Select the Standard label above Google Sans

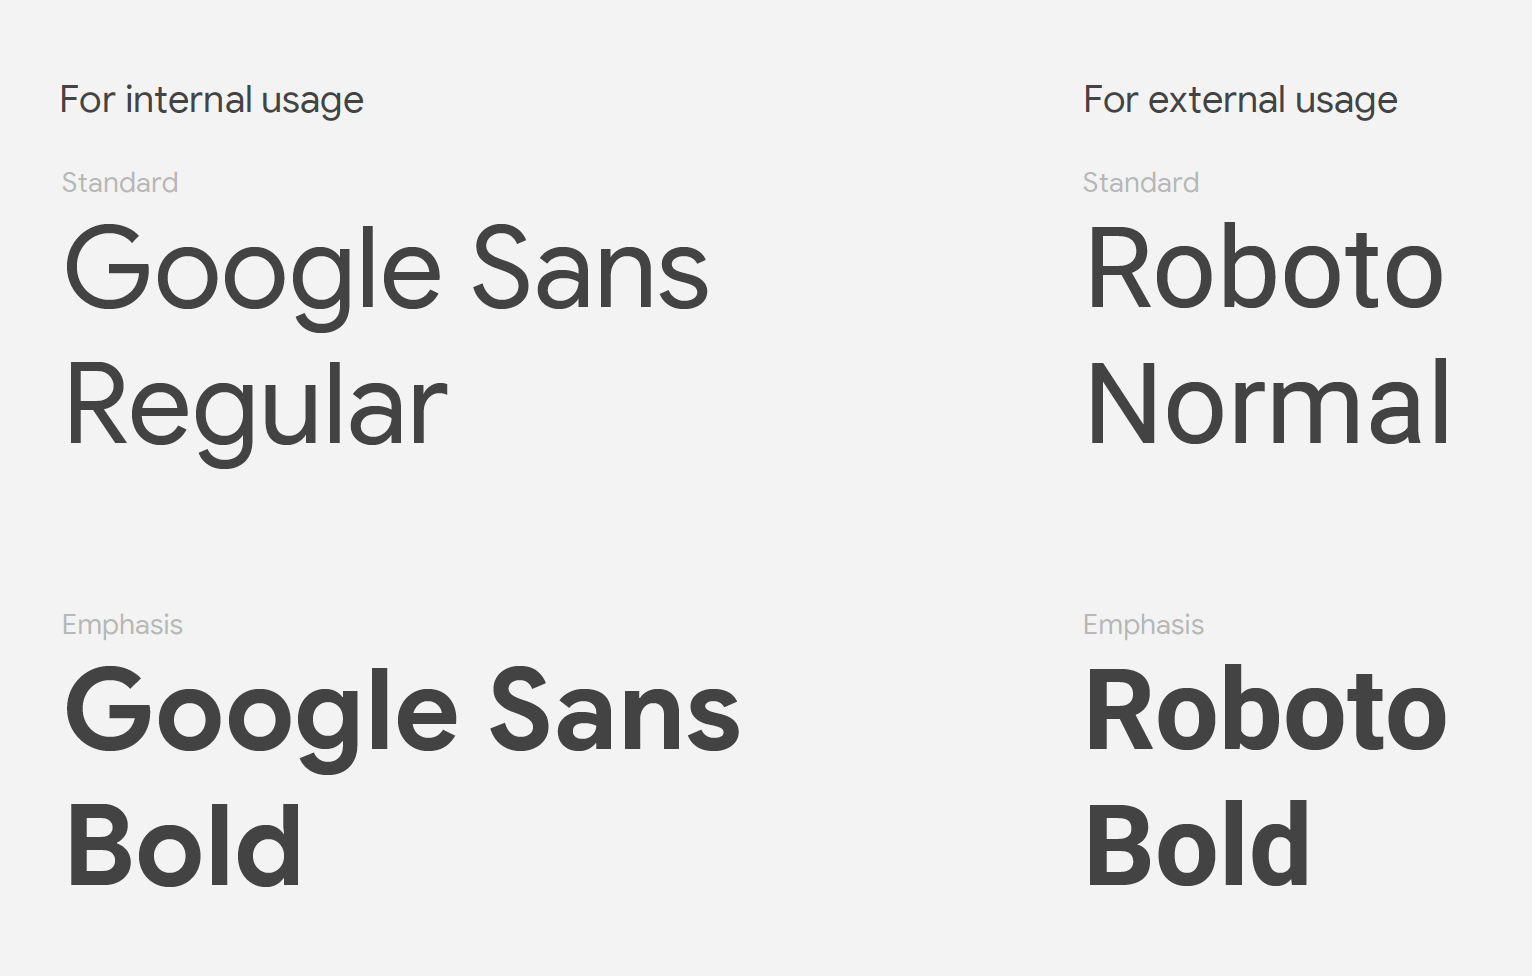click(120, 182)
